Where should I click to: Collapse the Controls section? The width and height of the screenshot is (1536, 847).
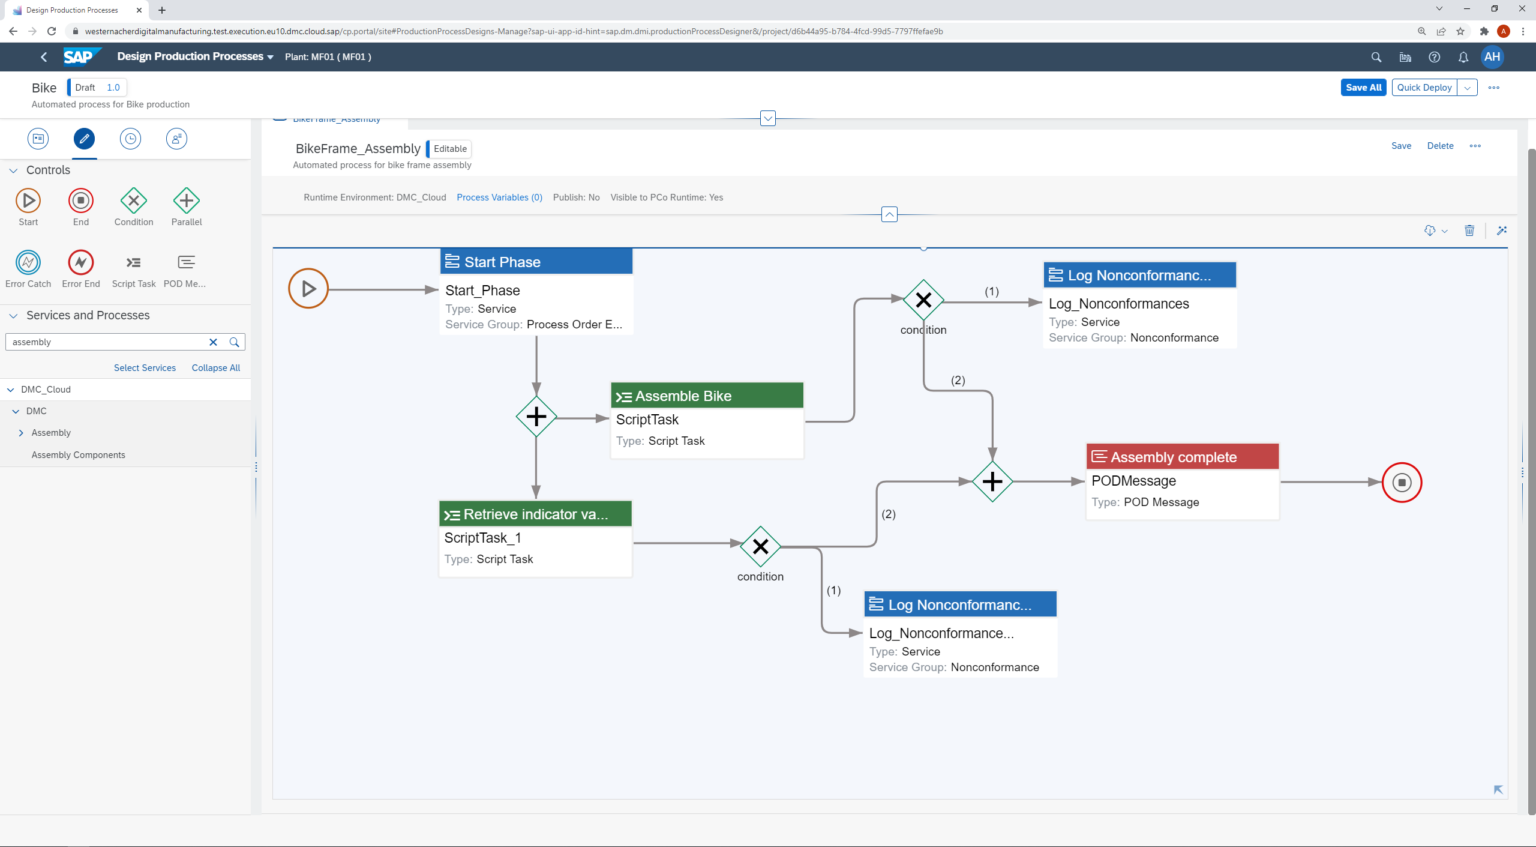(13, 170)
